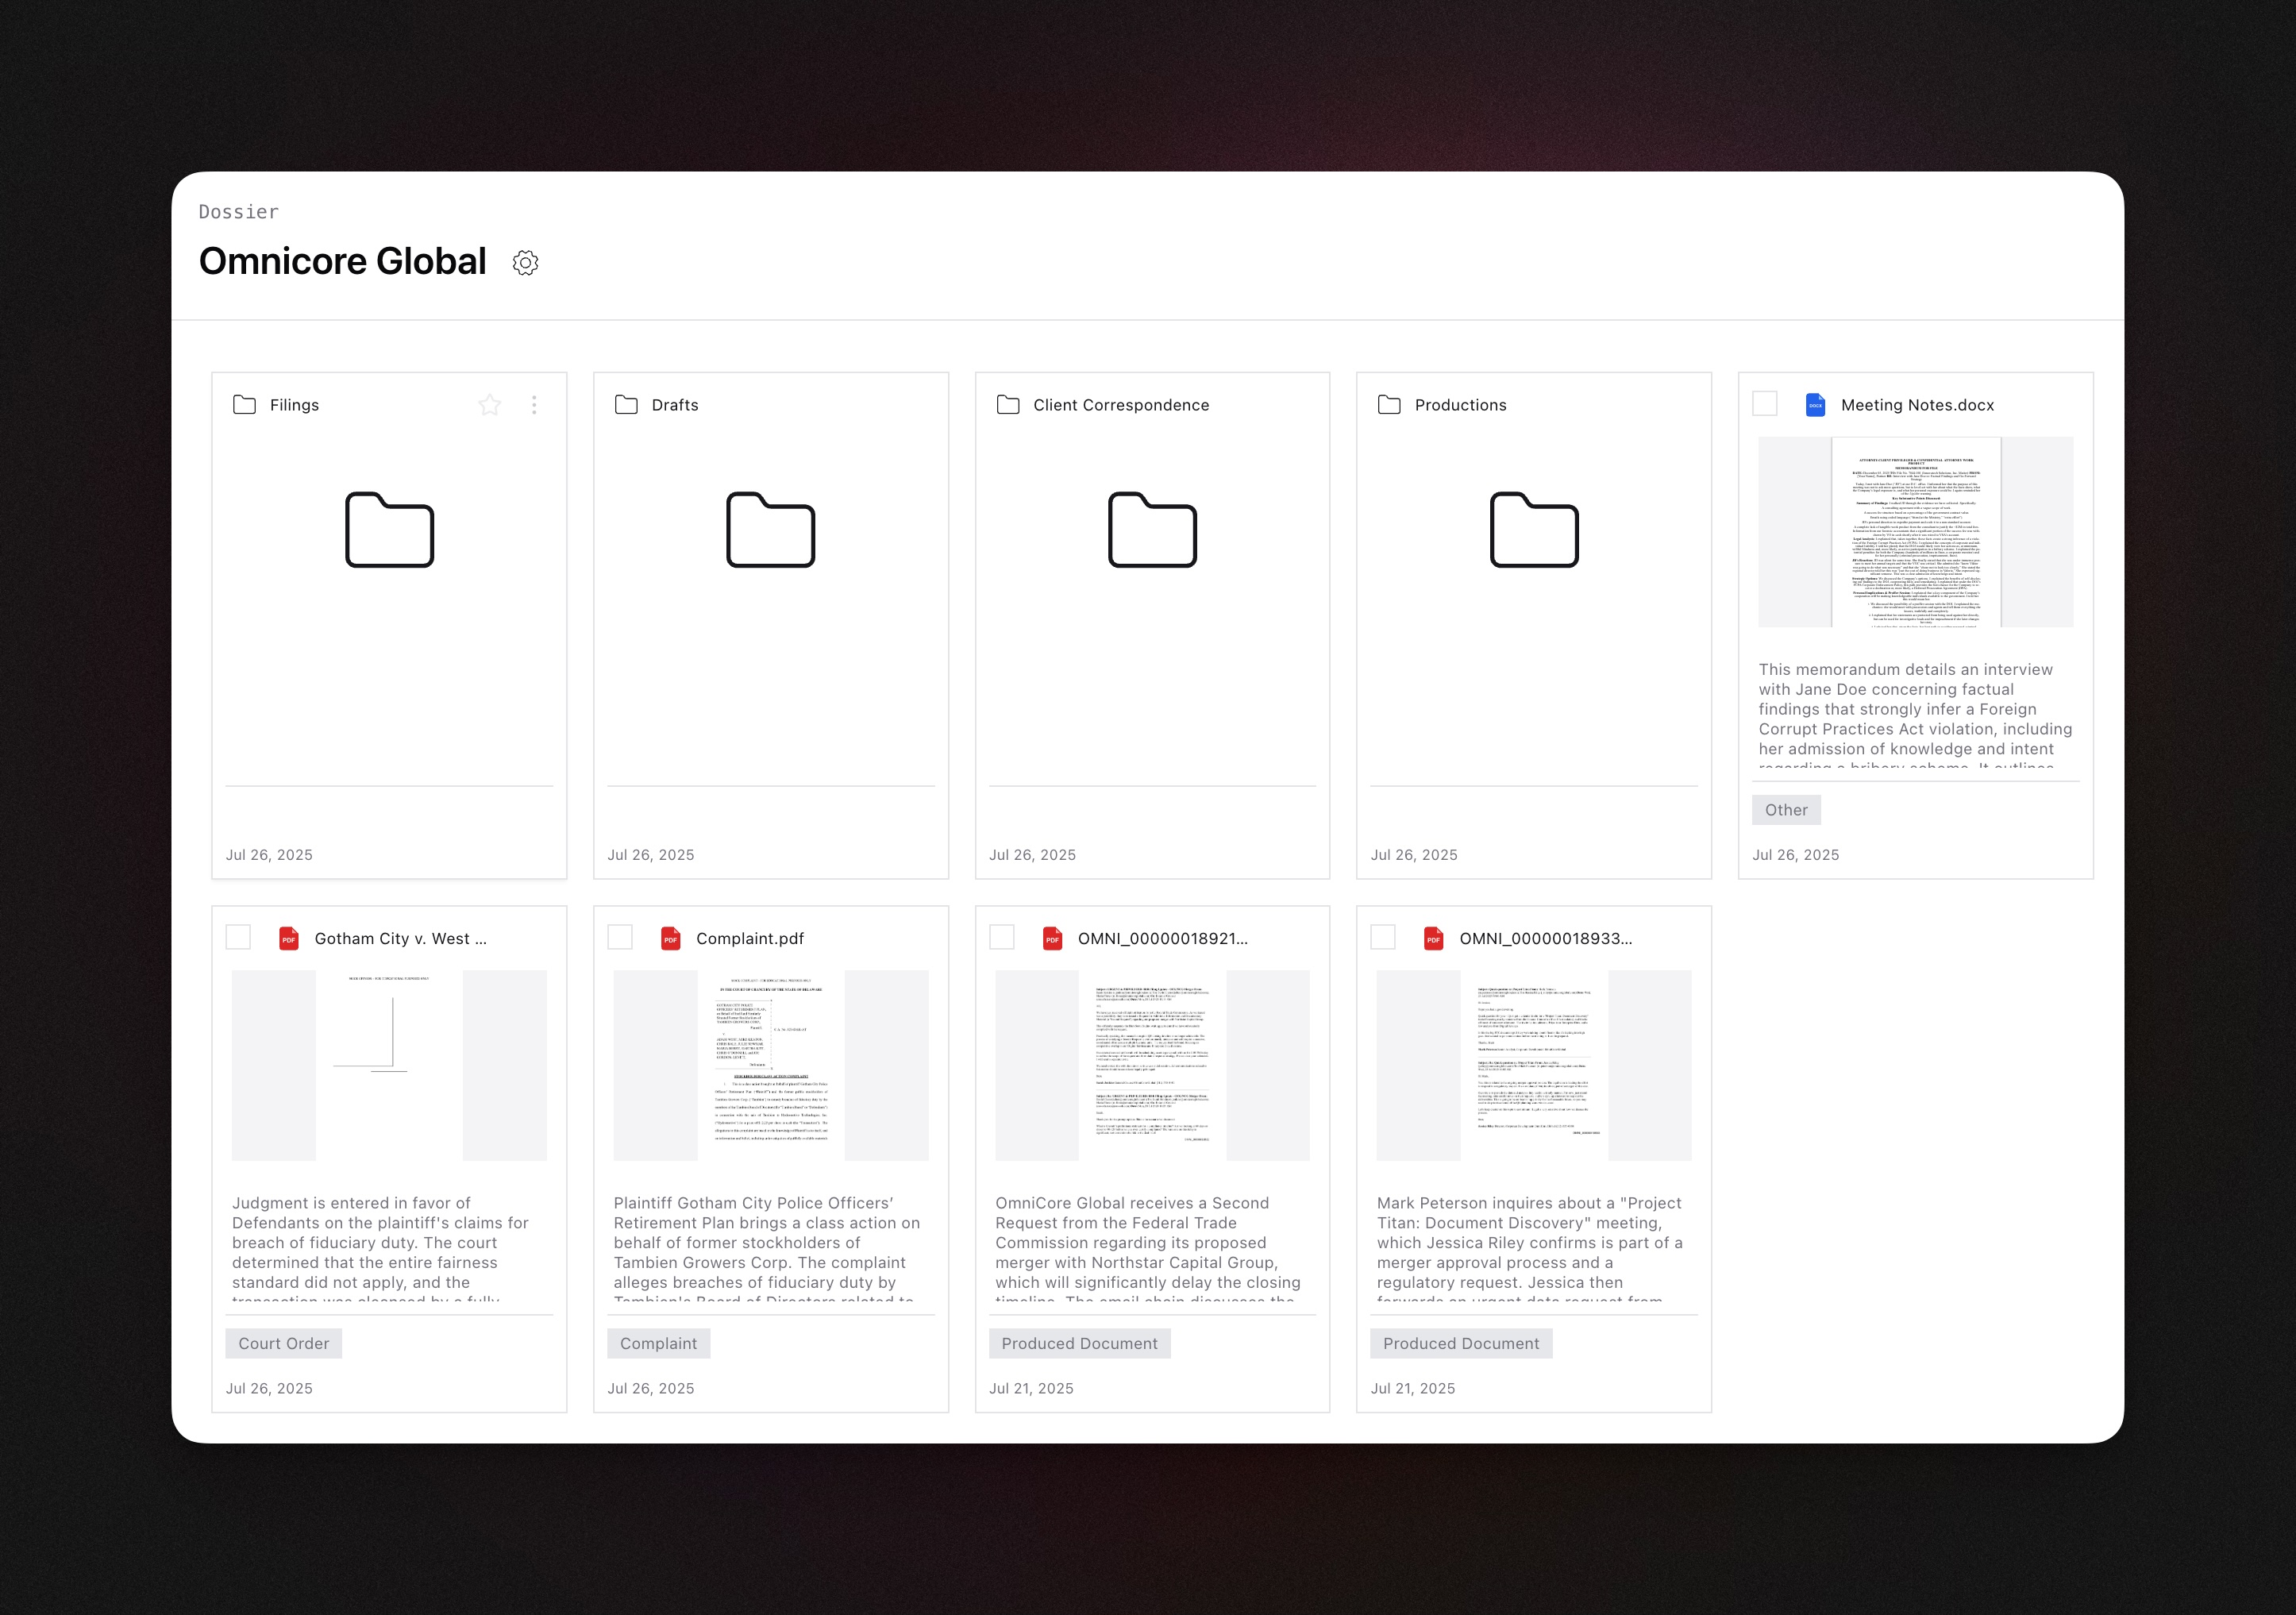Open the settings gear next to Omnicore Global
Image resolution: width=2296 pixels, height=1615 pixels.
(x=525, y=262)
